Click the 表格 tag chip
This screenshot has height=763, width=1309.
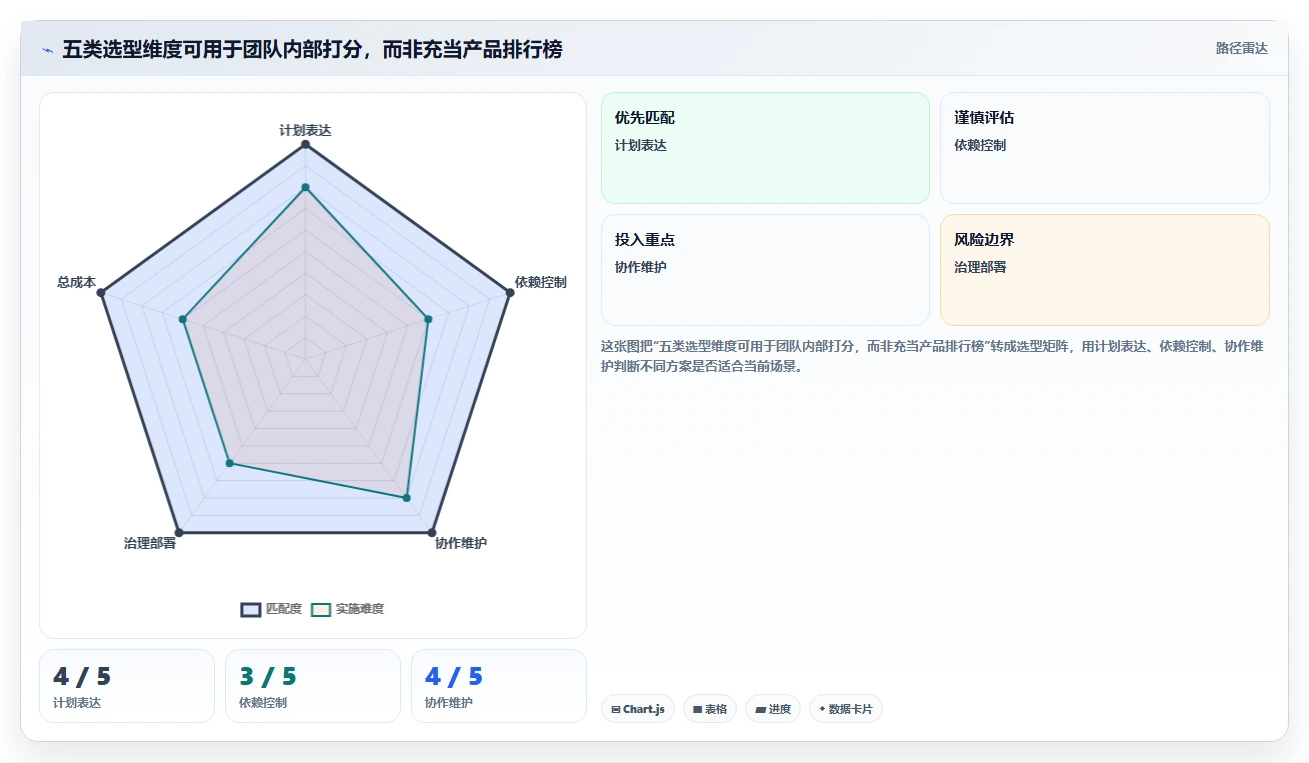pos(710,709)
